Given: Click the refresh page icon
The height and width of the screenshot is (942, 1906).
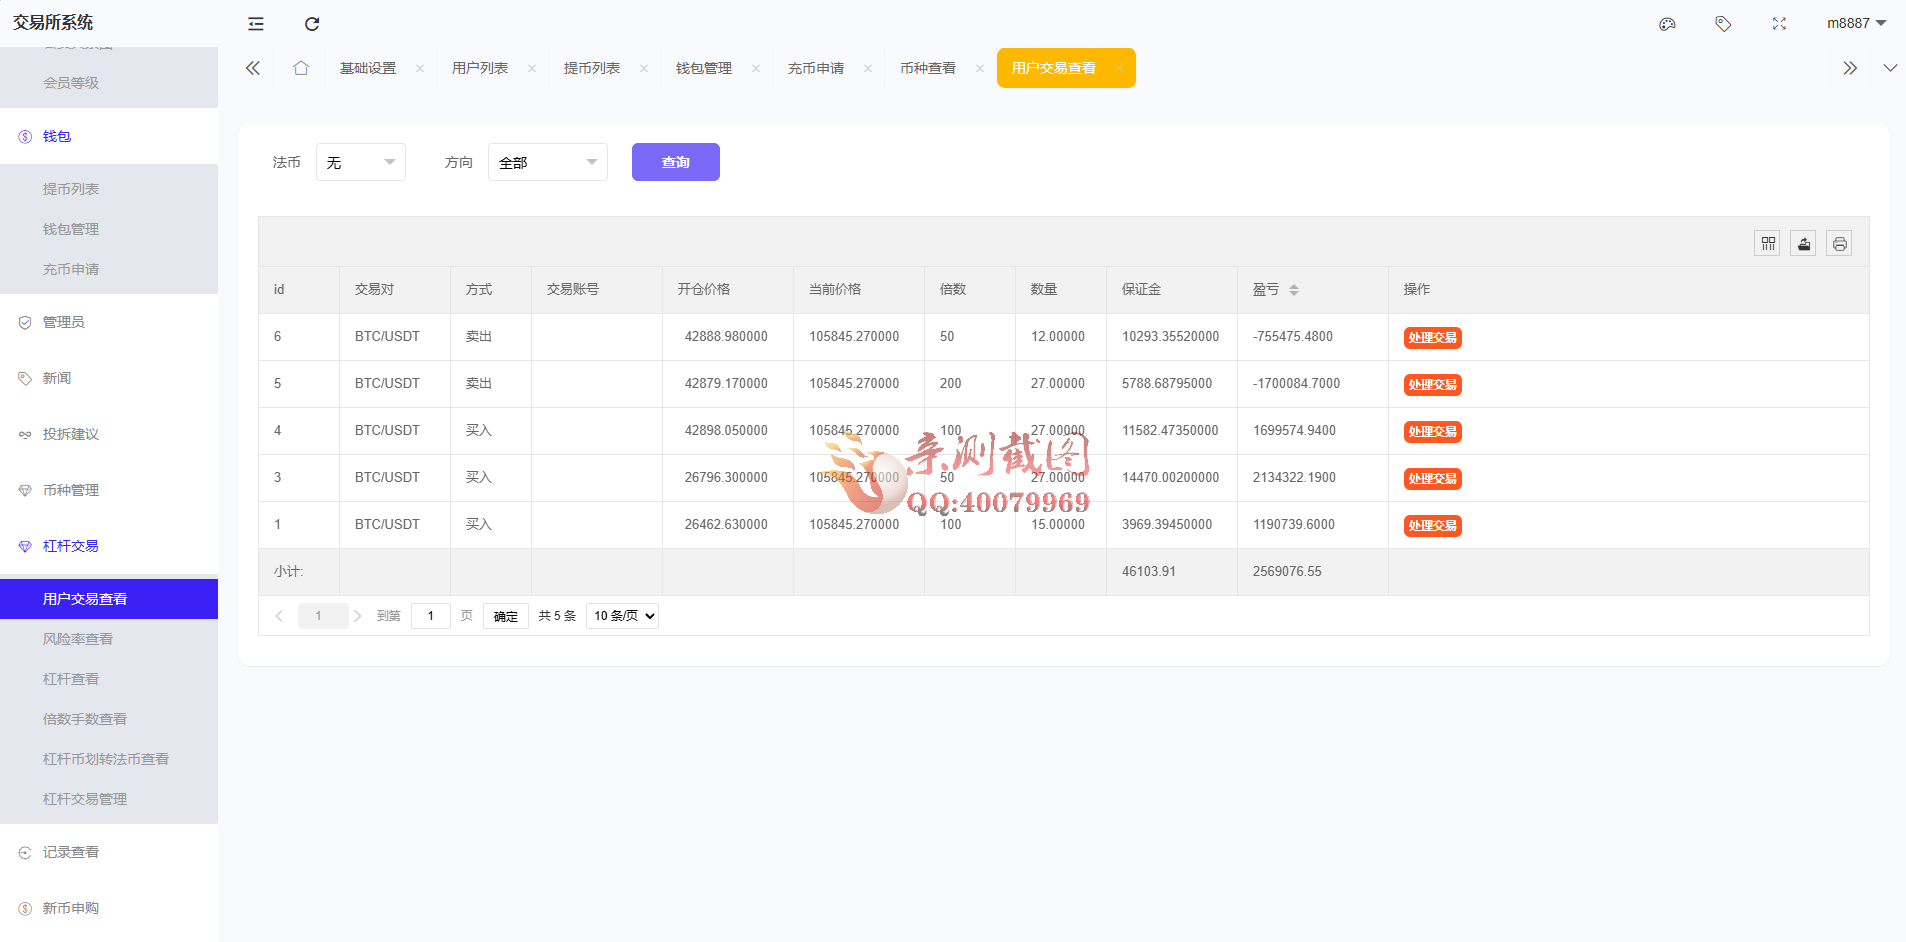Looking at the screenshot, I should (x=312, y=24).
